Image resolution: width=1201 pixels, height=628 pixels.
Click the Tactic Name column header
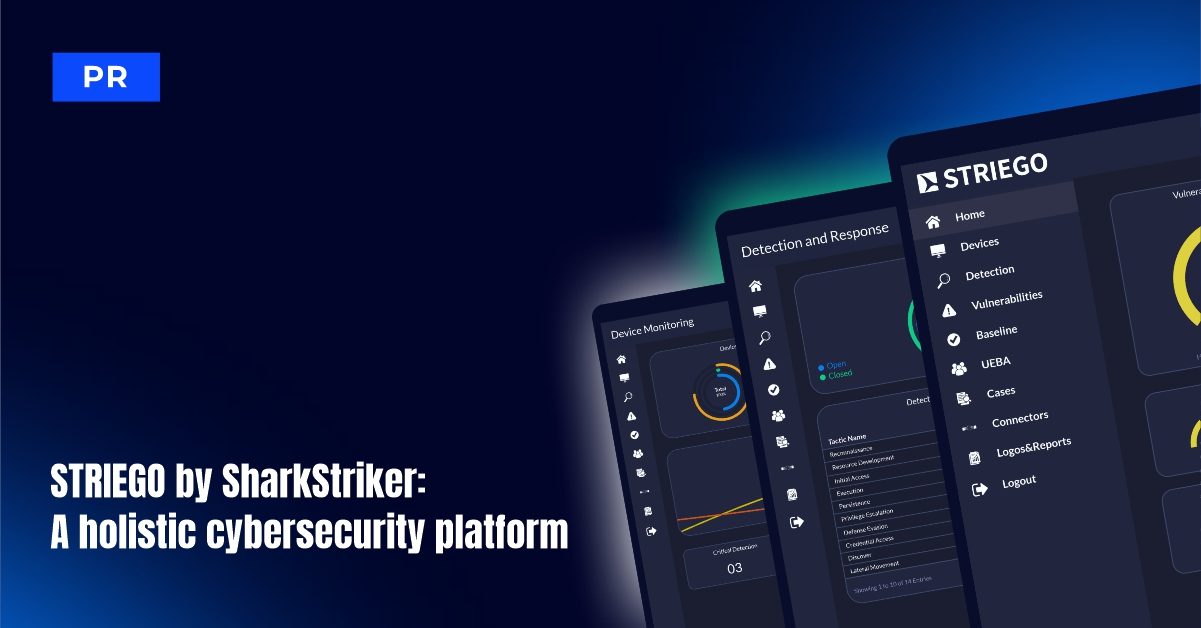[847, 438]
